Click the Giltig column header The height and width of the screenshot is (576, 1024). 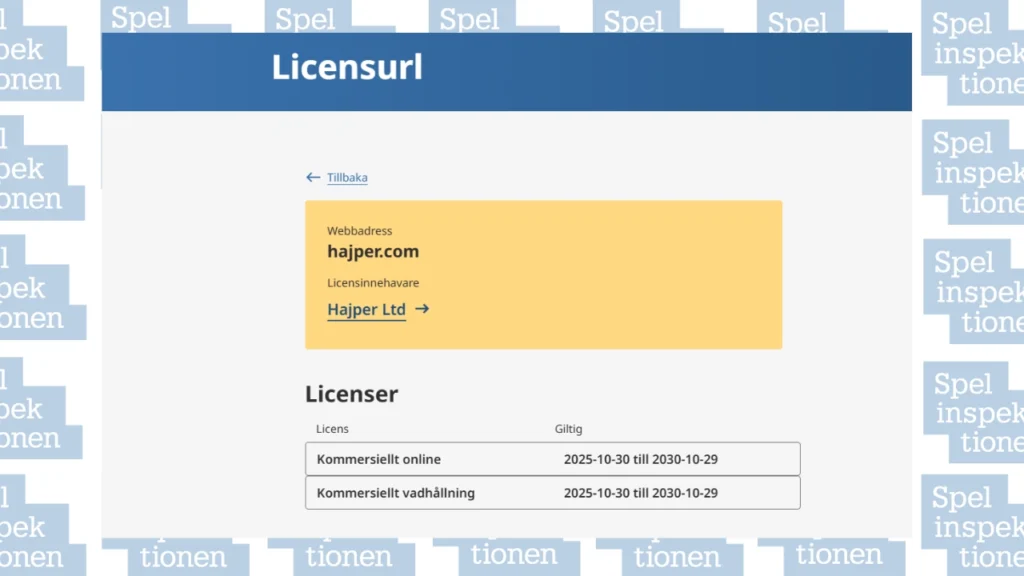(568, 428)
